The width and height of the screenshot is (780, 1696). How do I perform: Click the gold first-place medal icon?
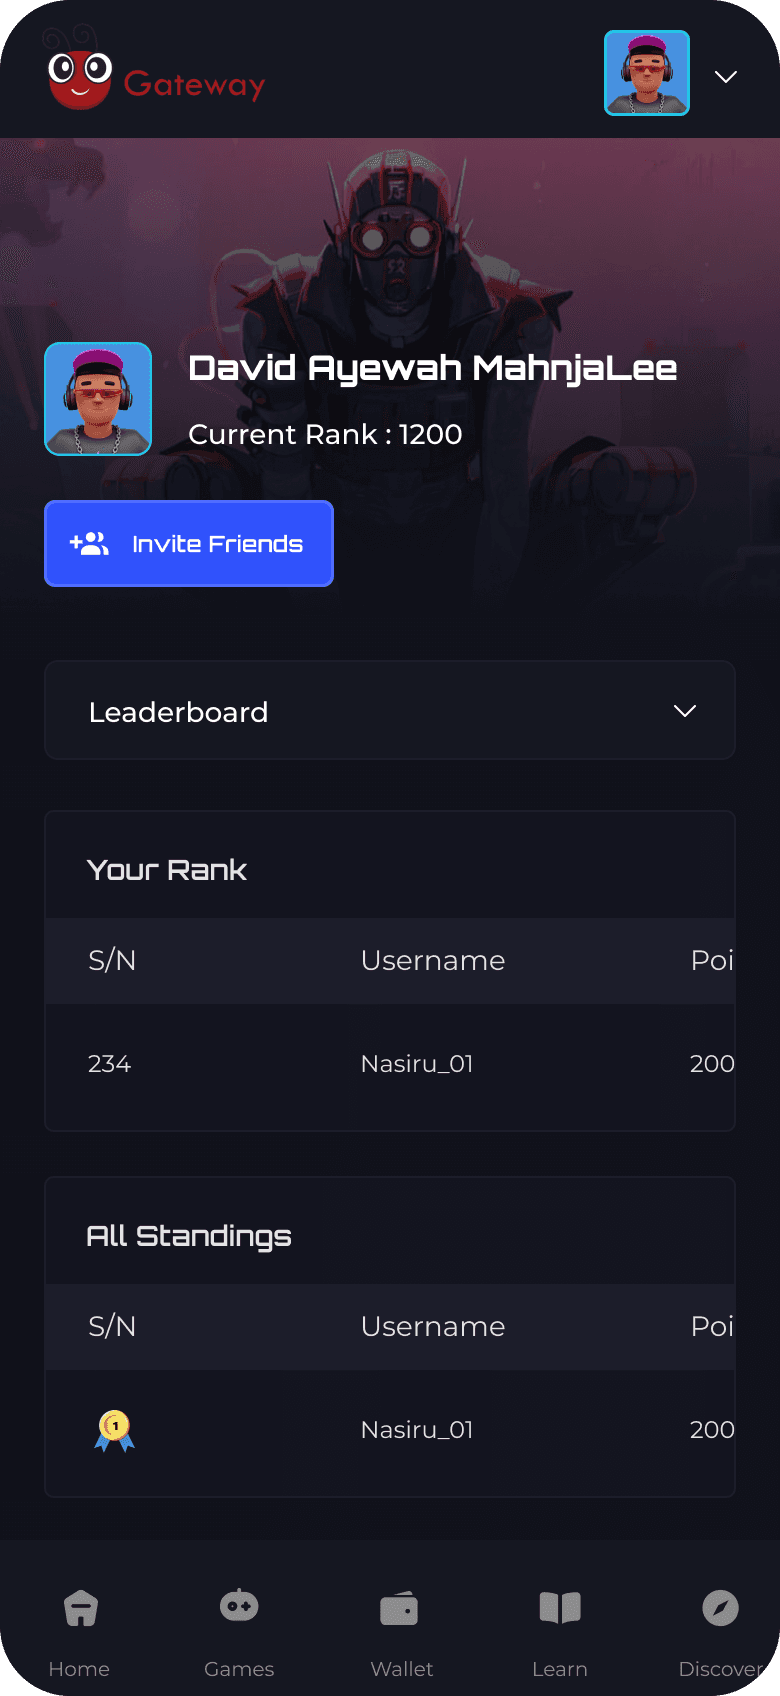[115, 1430]
